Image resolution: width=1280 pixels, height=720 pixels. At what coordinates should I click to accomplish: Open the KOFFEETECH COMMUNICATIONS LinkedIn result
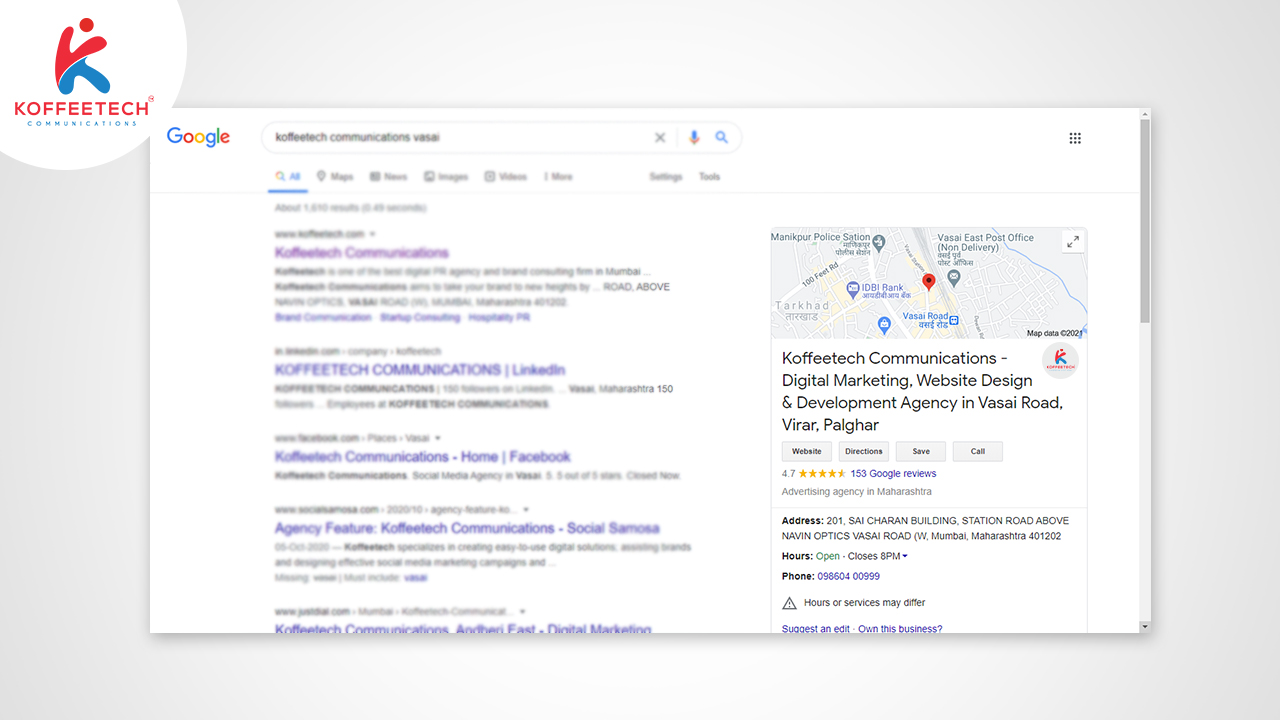(420, 370)
